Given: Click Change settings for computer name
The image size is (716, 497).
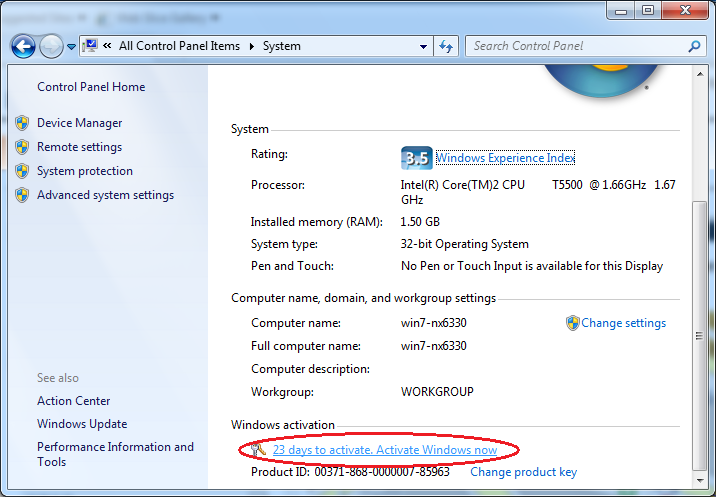Looking at the screenshot, I should tap(623, 323).
